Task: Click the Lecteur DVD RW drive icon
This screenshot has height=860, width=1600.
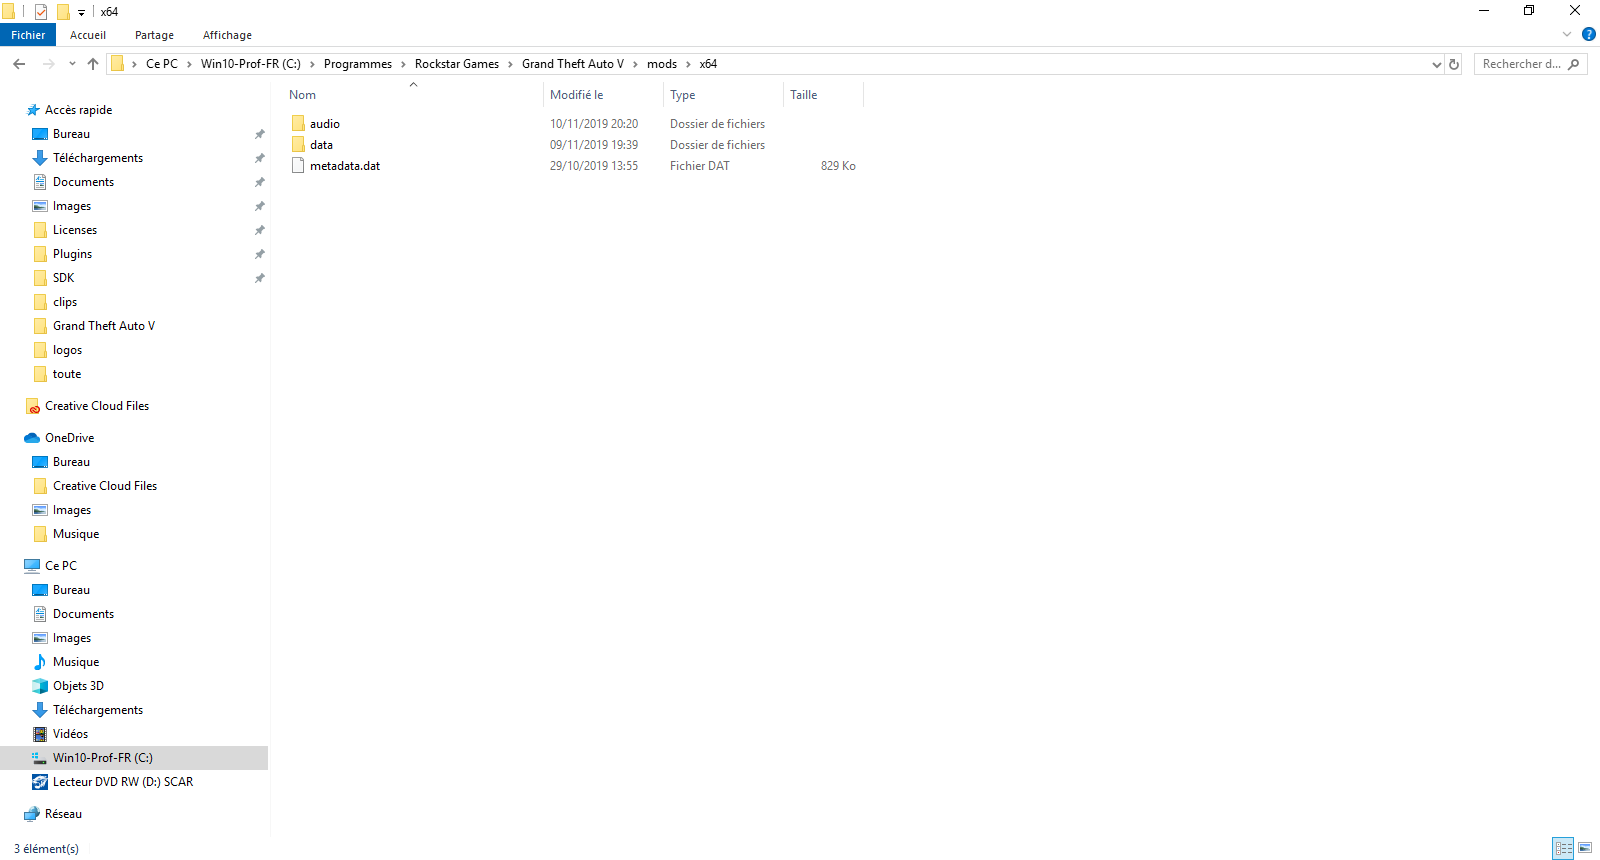Action: 40,782
